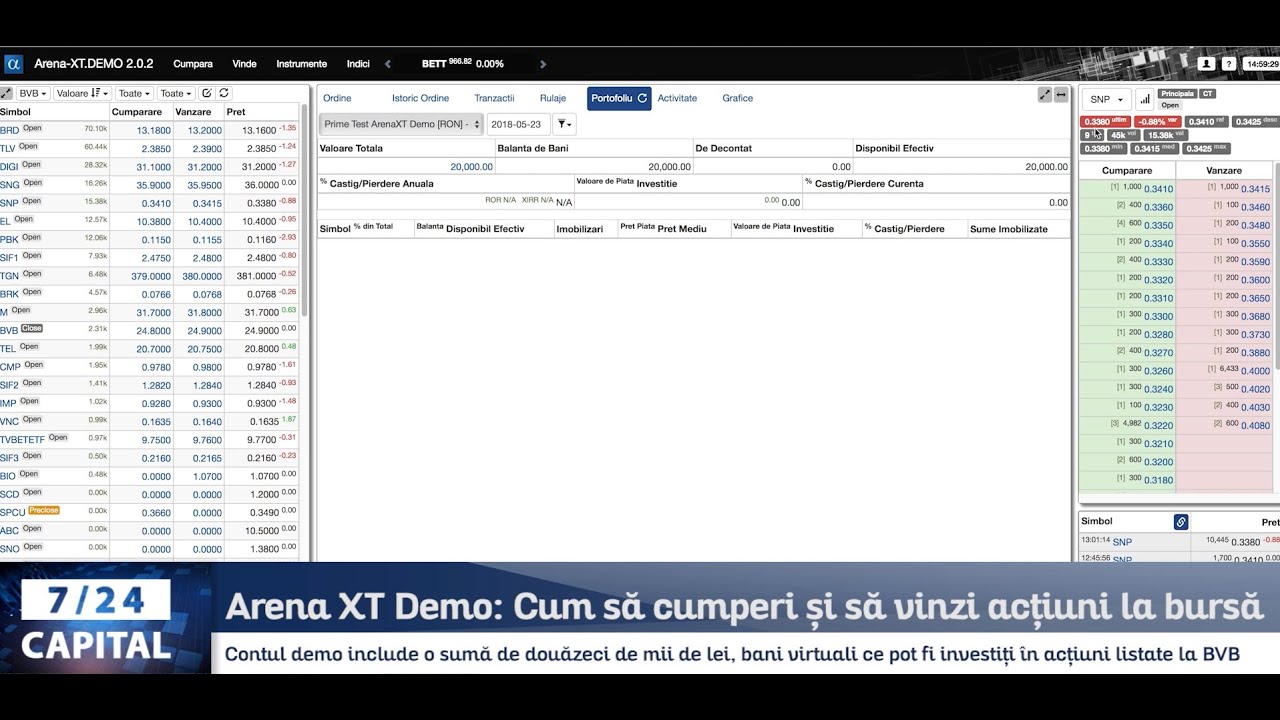Open the Valoare sort dropdown
The image size is (1280, 720).
(x=82, y=93)
